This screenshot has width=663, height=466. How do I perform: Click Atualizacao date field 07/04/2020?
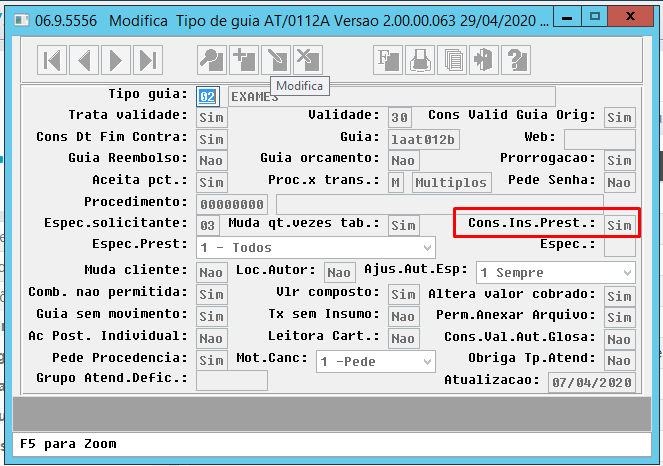pos(592,383)
